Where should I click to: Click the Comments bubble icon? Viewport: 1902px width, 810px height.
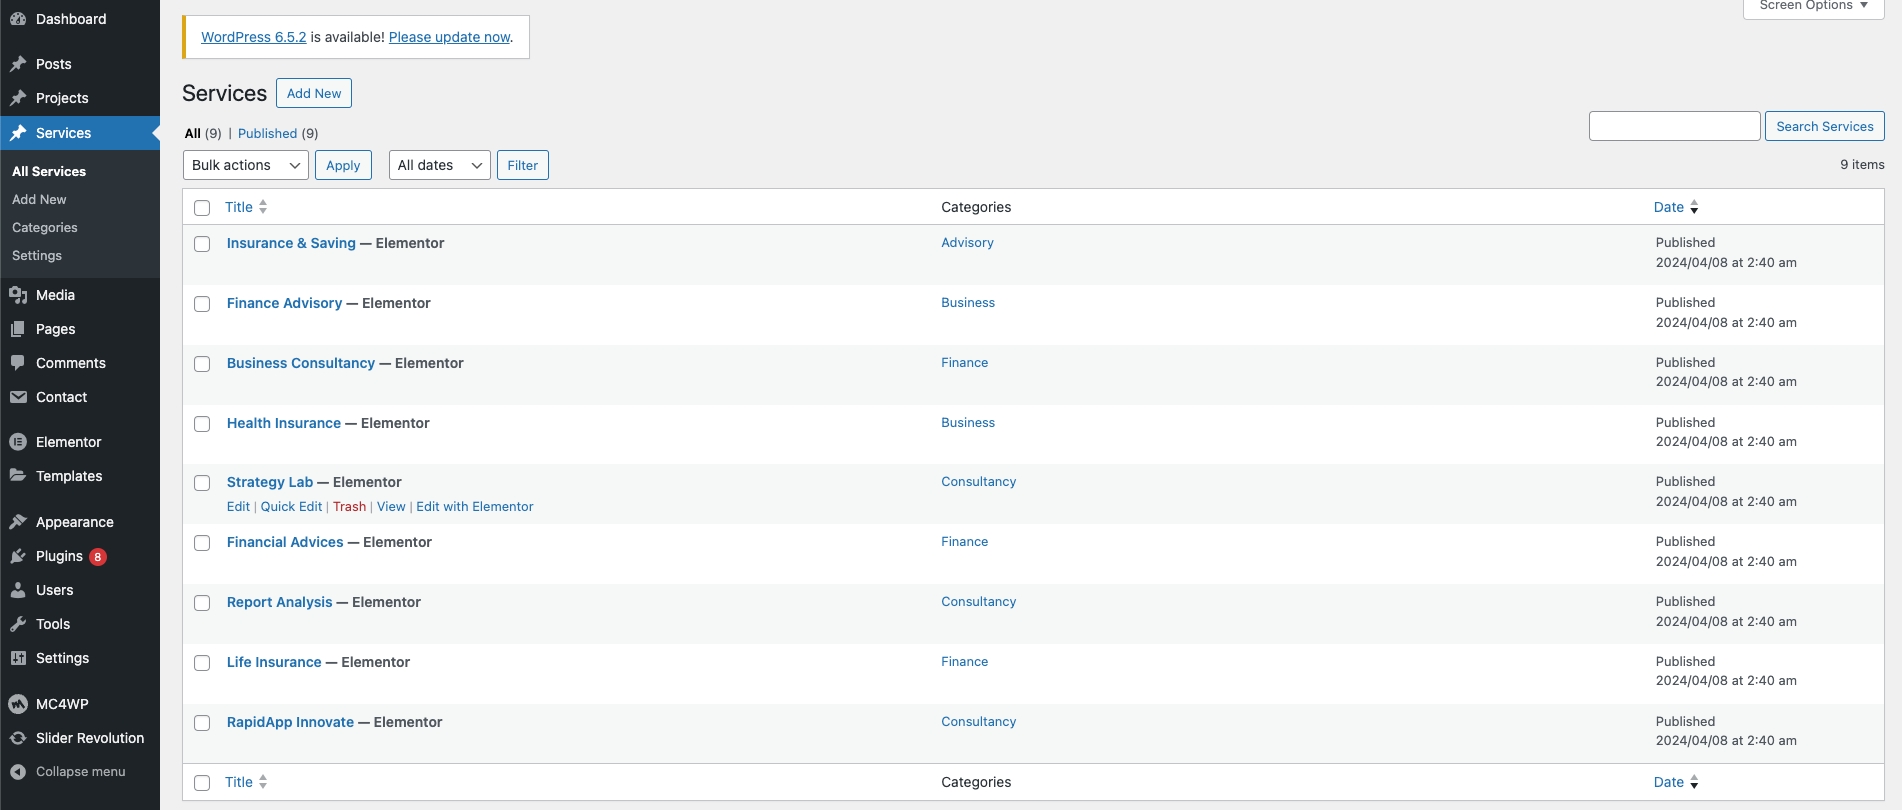click(x=18, y=363)
